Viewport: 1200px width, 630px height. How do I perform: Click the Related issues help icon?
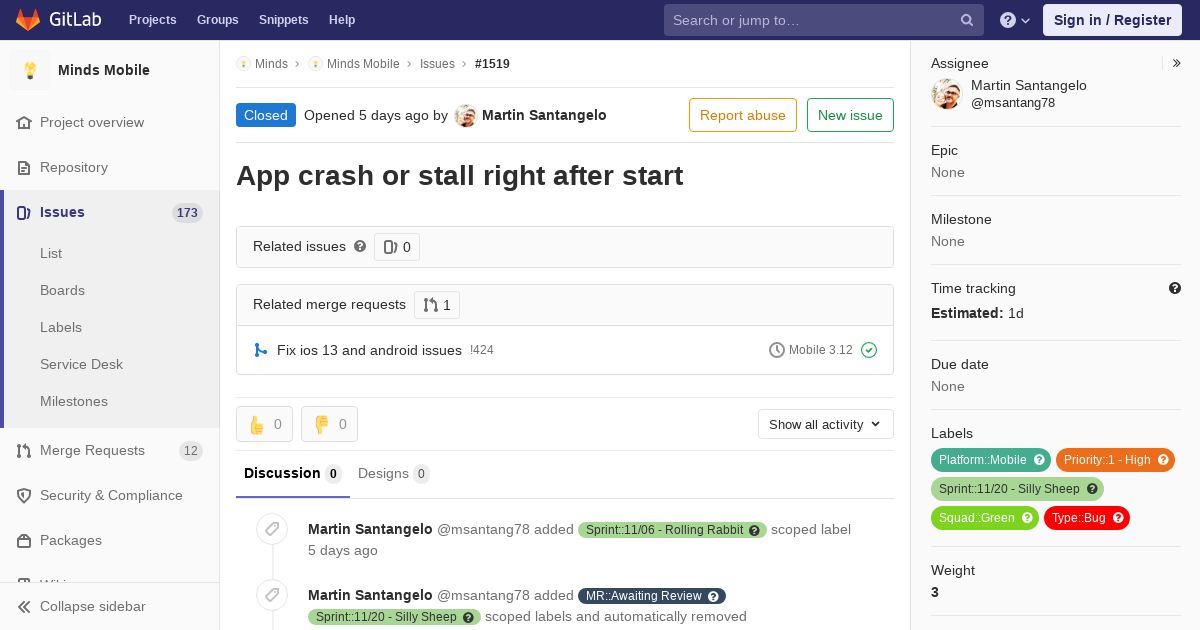click(360, 246)
